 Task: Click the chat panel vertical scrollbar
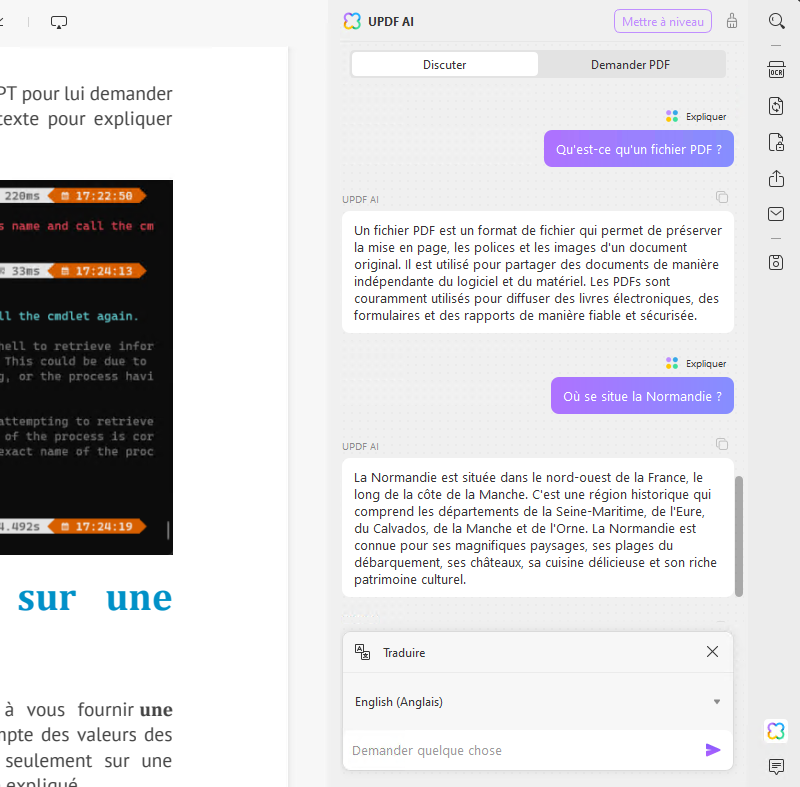738,536
